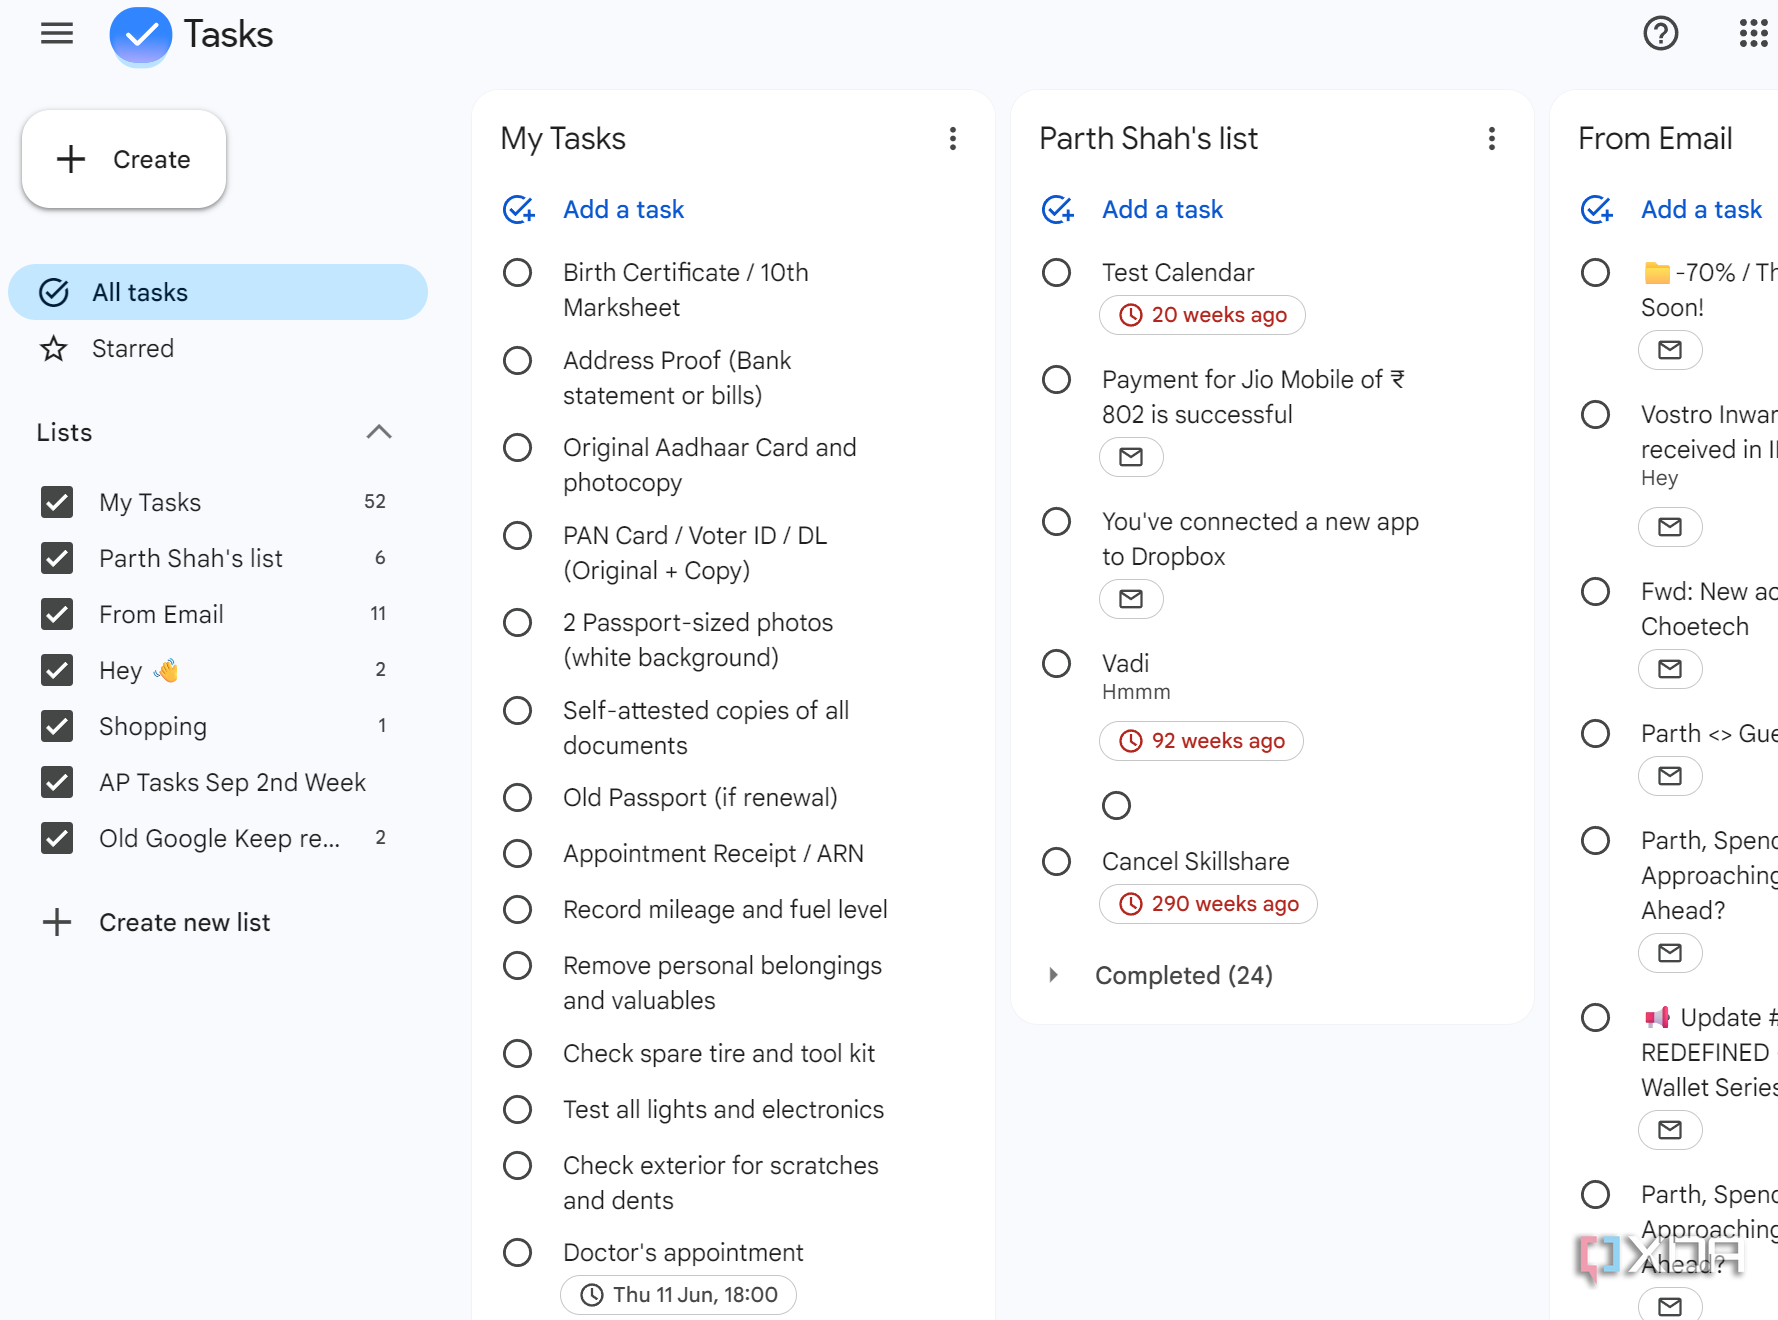Image resolution: width=1778 pixels, height=1320 pixels.
Task: Mark Cancel Skillshare task complete
Action: [x=1056, y=862]
